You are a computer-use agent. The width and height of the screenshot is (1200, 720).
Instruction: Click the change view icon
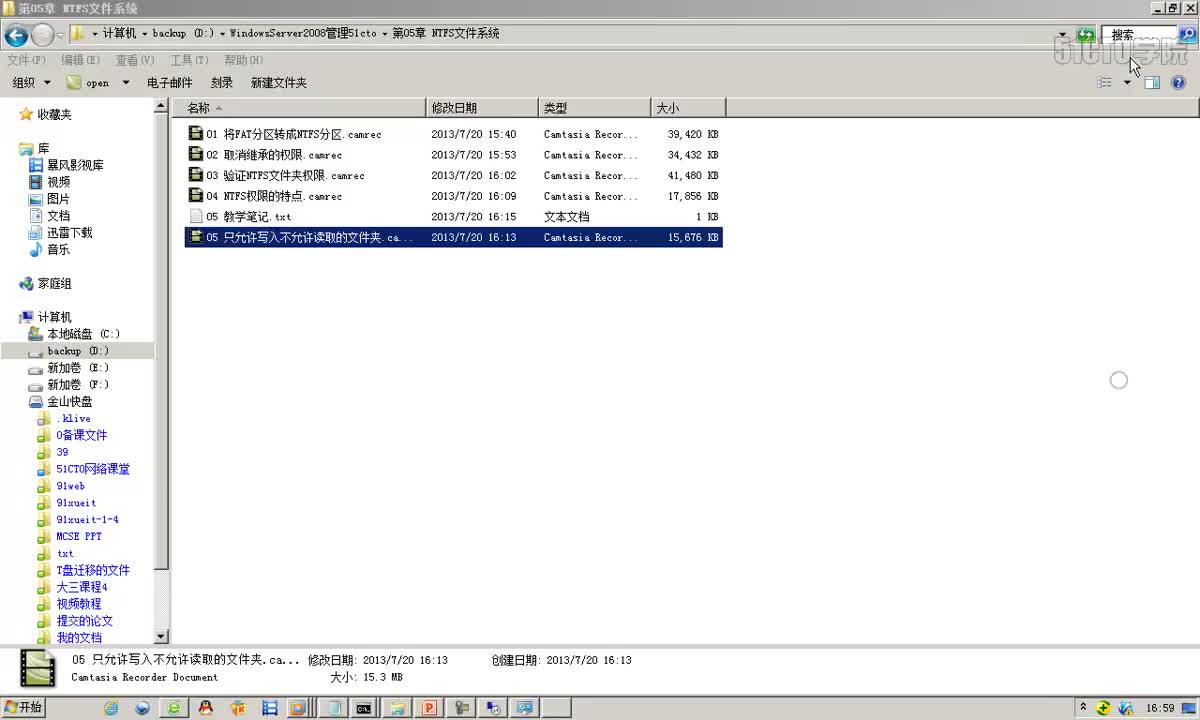point(1105,83)
